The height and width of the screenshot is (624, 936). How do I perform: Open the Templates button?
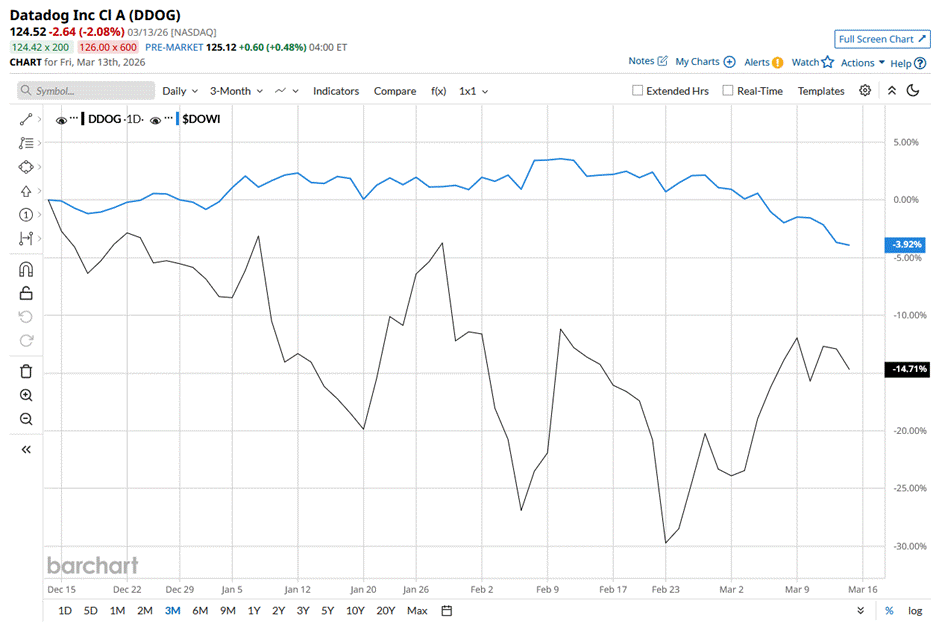click(821, 91)
